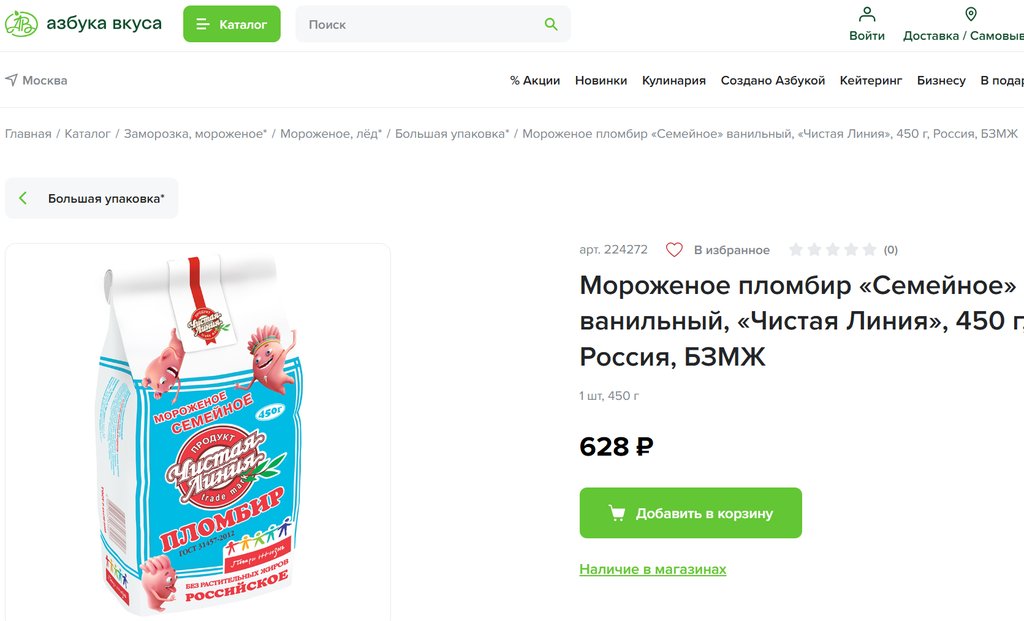This screenshot has height=621, width=1024.
Task: Go back to Большая упаковка category
Action: (x=91, y=198)
